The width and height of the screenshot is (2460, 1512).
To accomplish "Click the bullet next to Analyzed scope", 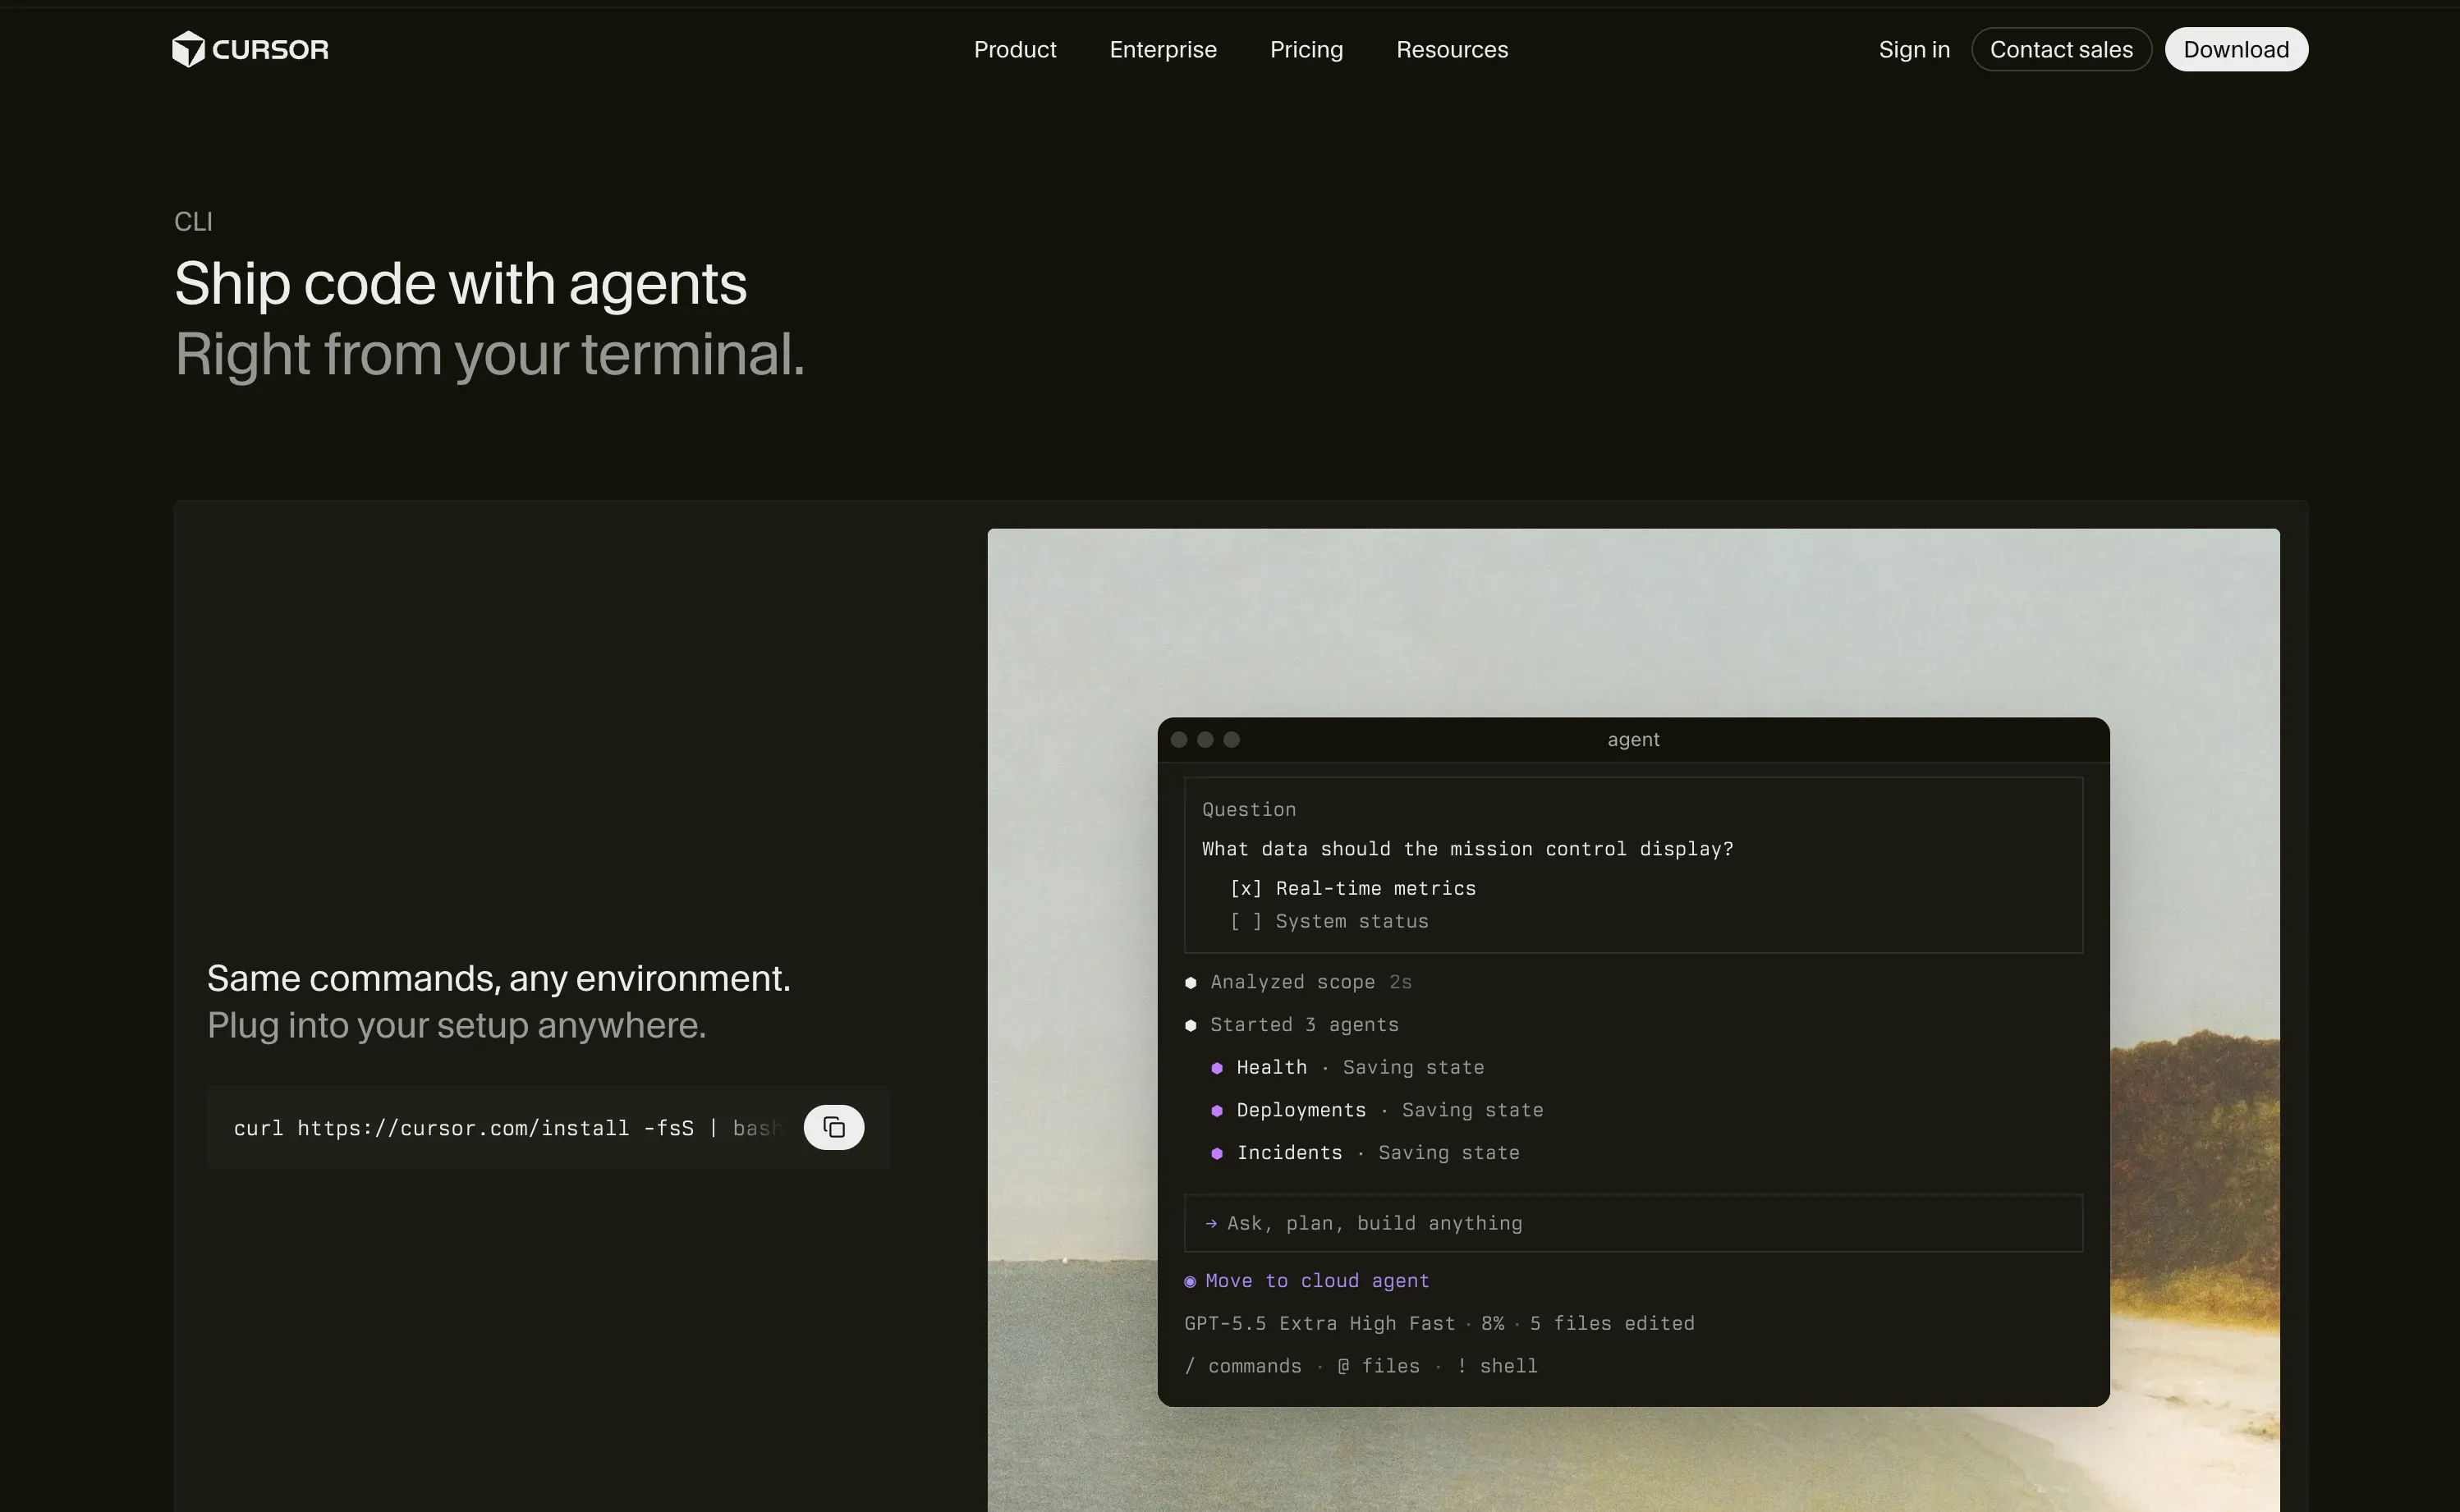I will [x=1190, y=982].
